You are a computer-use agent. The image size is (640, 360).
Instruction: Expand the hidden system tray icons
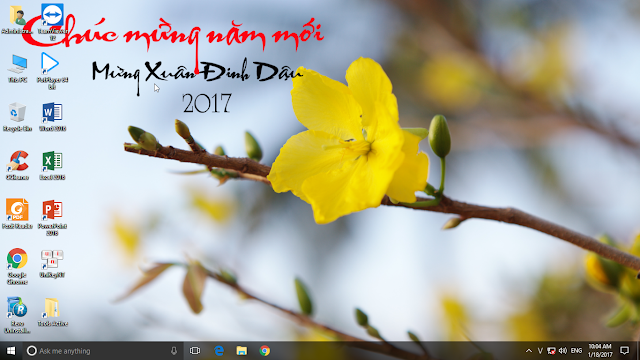pos(529,351)
